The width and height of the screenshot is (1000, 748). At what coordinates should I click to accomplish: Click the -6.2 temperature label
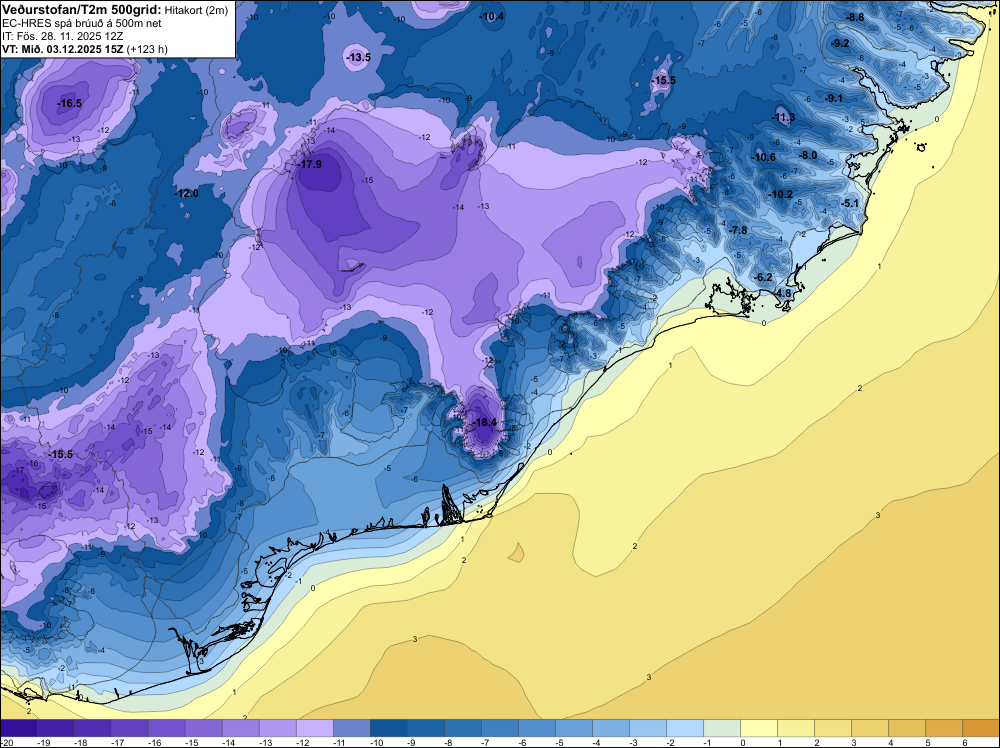click(x=763, y=277)
